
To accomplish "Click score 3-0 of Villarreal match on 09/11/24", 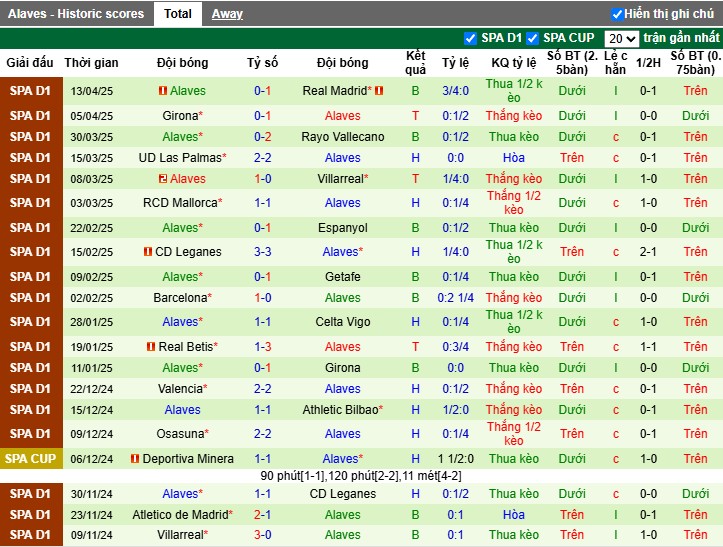I will point(262,535).
